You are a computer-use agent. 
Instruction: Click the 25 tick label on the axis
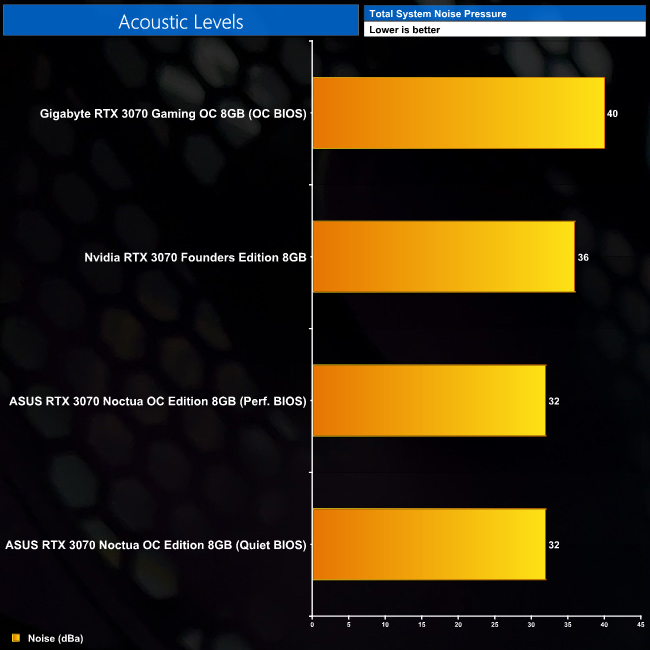coord(495,625)
